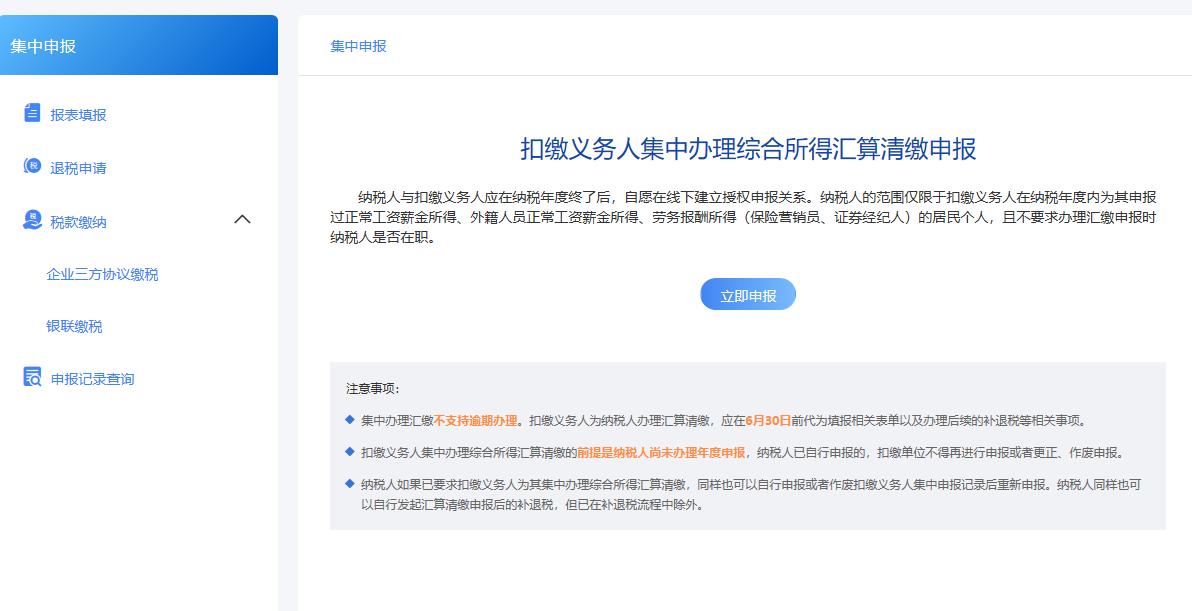Click the 税款缴纳 user icon
This screenshot has width=1192, height=611.
[31, 220]
